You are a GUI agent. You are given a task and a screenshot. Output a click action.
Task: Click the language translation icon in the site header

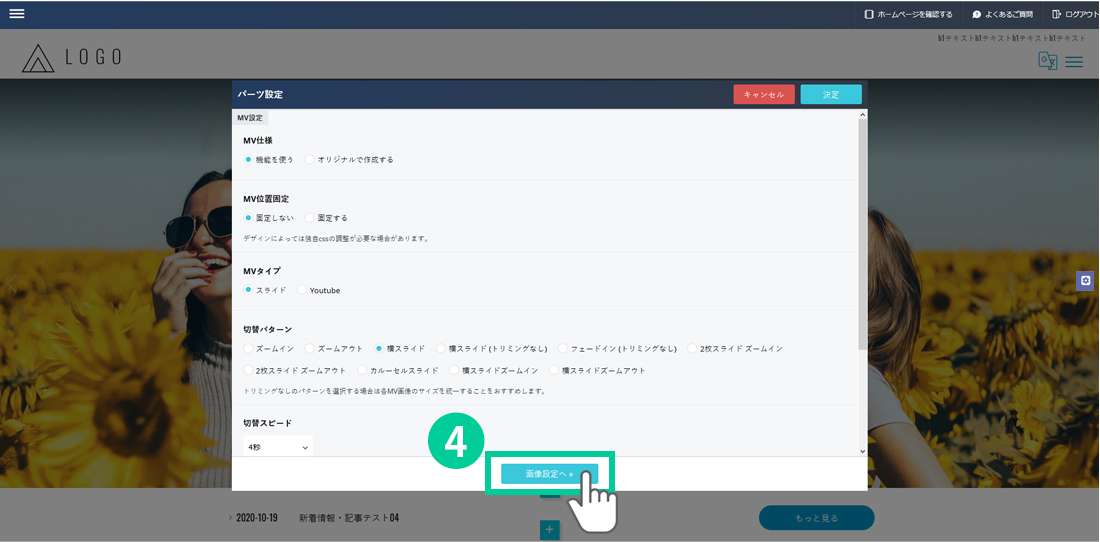[1047, 61]
